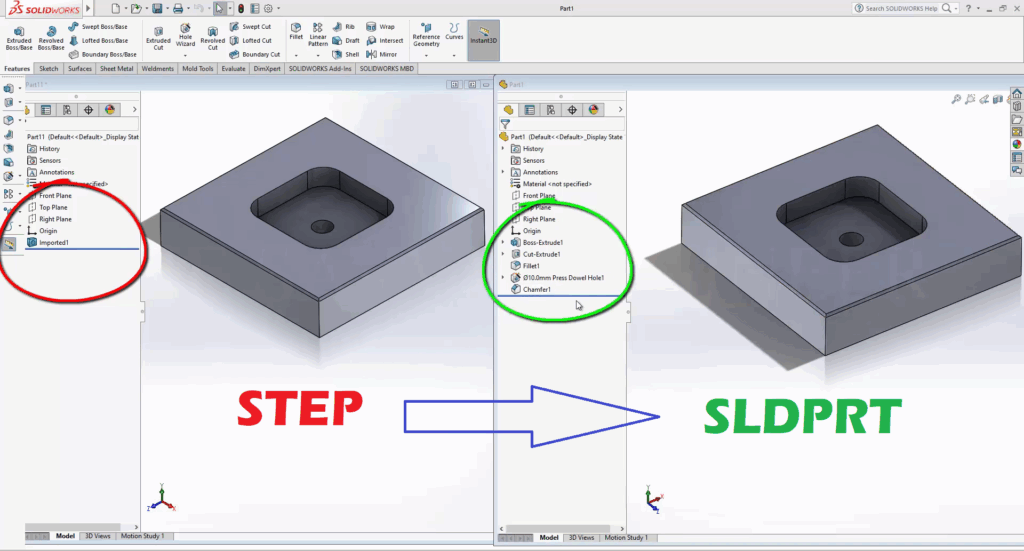This screenshot has height=551, width=1024.
Task: Toggle the rebuild traffic light icon
Action: coord(240,8)
